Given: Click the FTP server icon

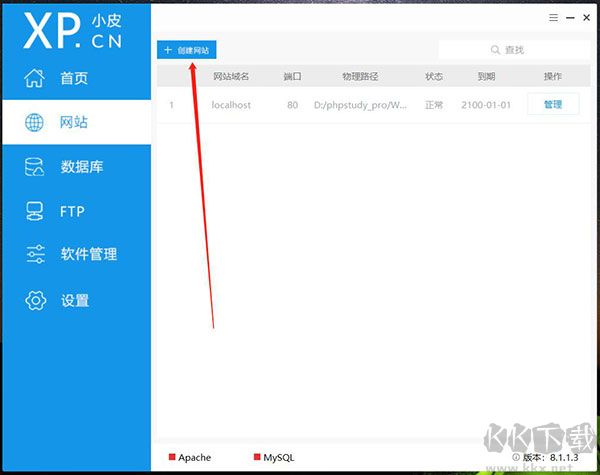Looking at the screenshot, I should tap(34, 211).
